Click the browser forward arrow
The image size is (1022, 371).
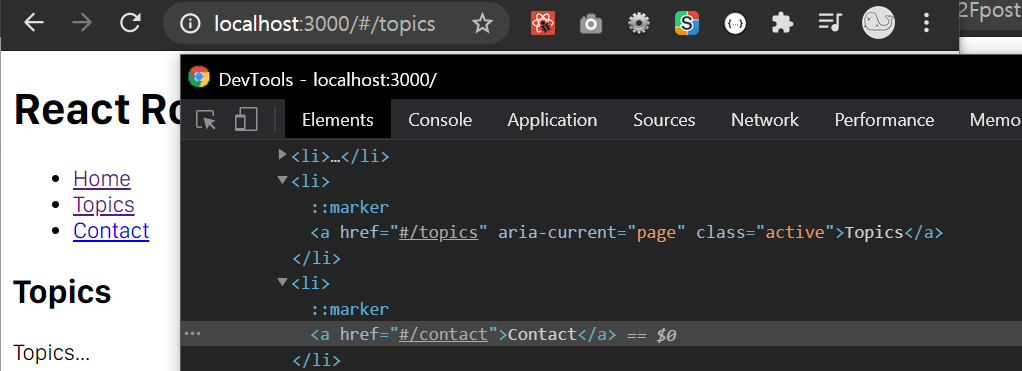click(x=82, y=23)
